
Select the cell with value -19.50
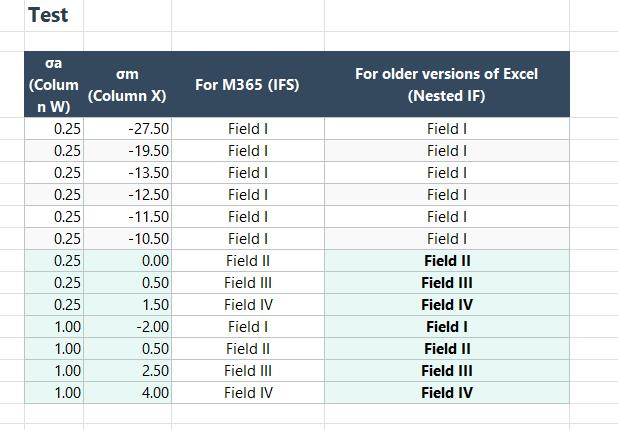pyautogui.click(x=127, y=151)
